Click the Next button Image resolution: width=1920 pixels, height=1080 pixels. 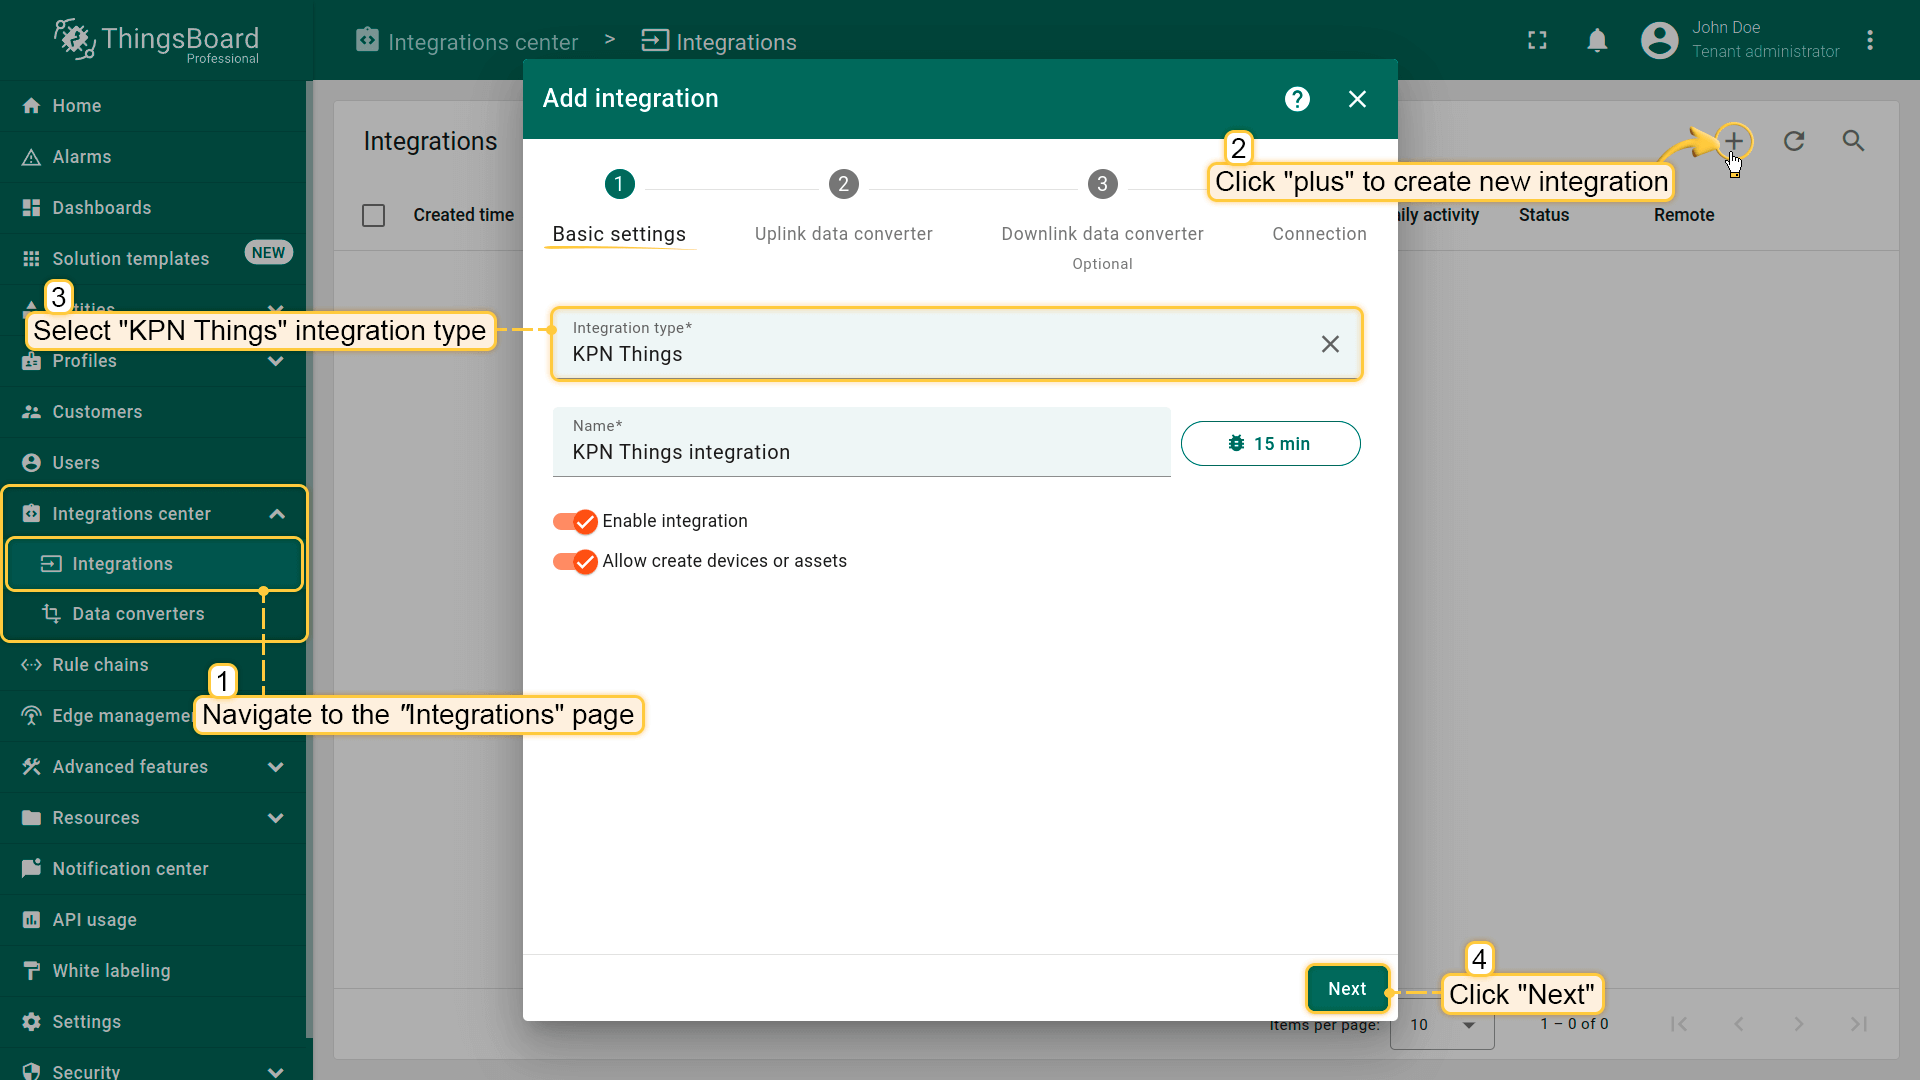point(1347,989)
